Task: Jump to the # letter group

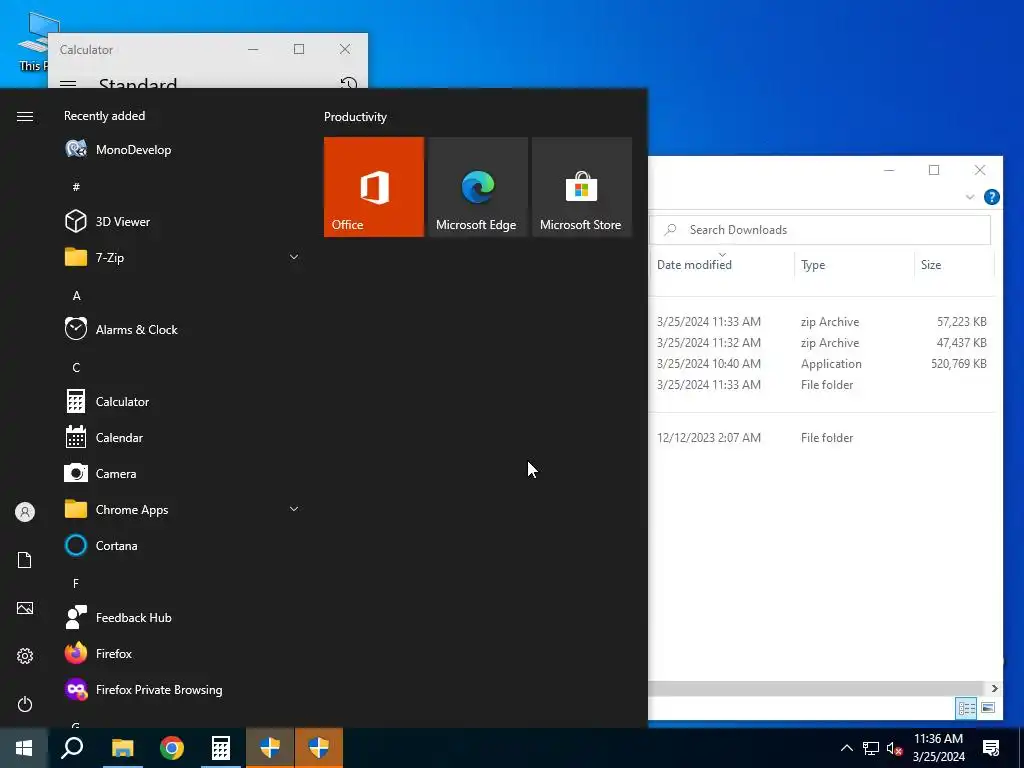Action: click(76, 187)
